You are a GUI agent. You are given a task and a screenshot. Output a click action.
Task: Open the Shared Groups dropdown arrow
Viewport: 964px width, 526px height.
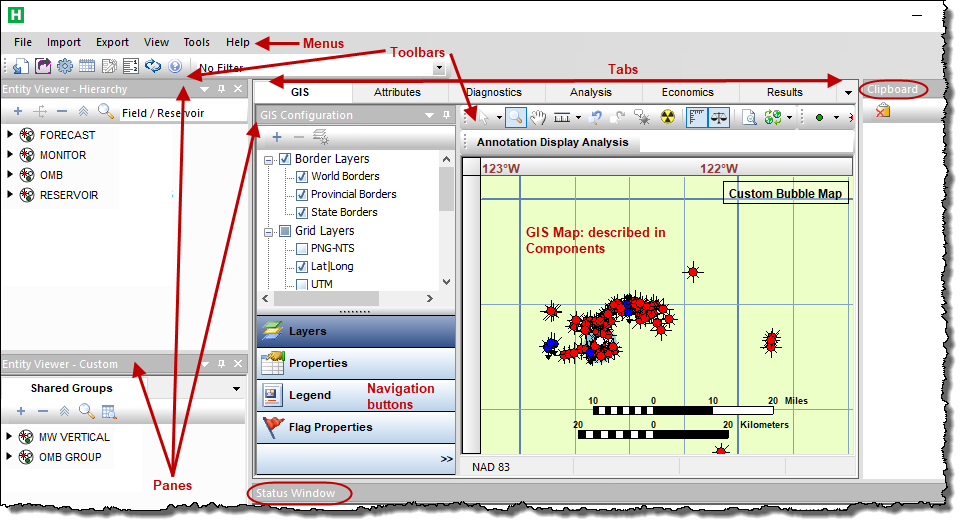click(x=236, y=389)
